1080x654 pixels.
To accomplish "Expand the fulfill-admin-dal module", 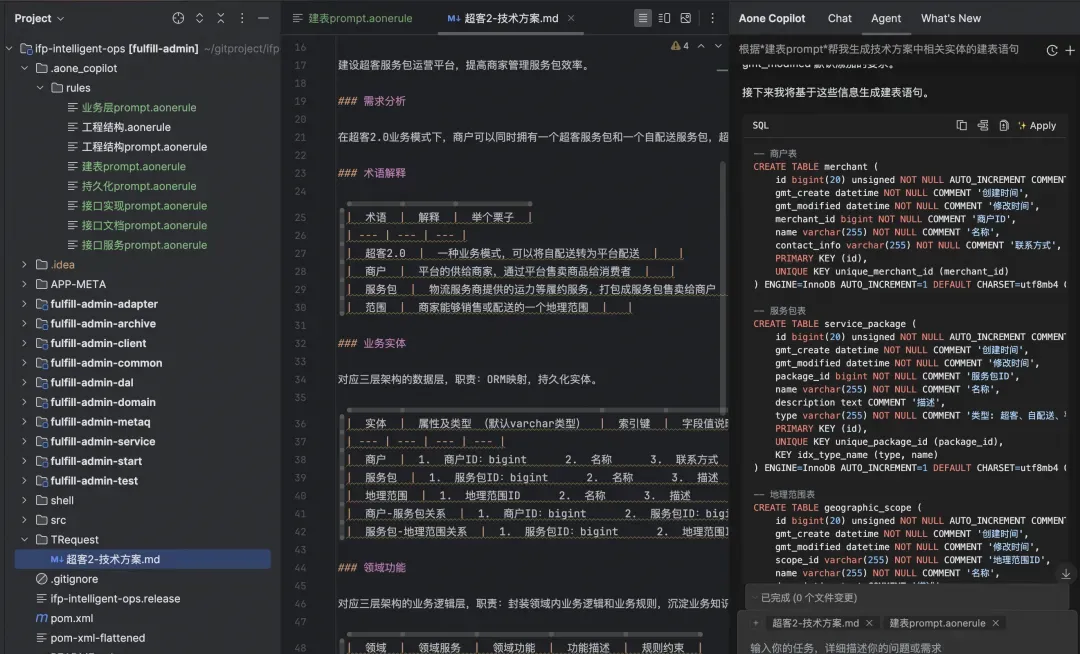I will click(25, 382).
